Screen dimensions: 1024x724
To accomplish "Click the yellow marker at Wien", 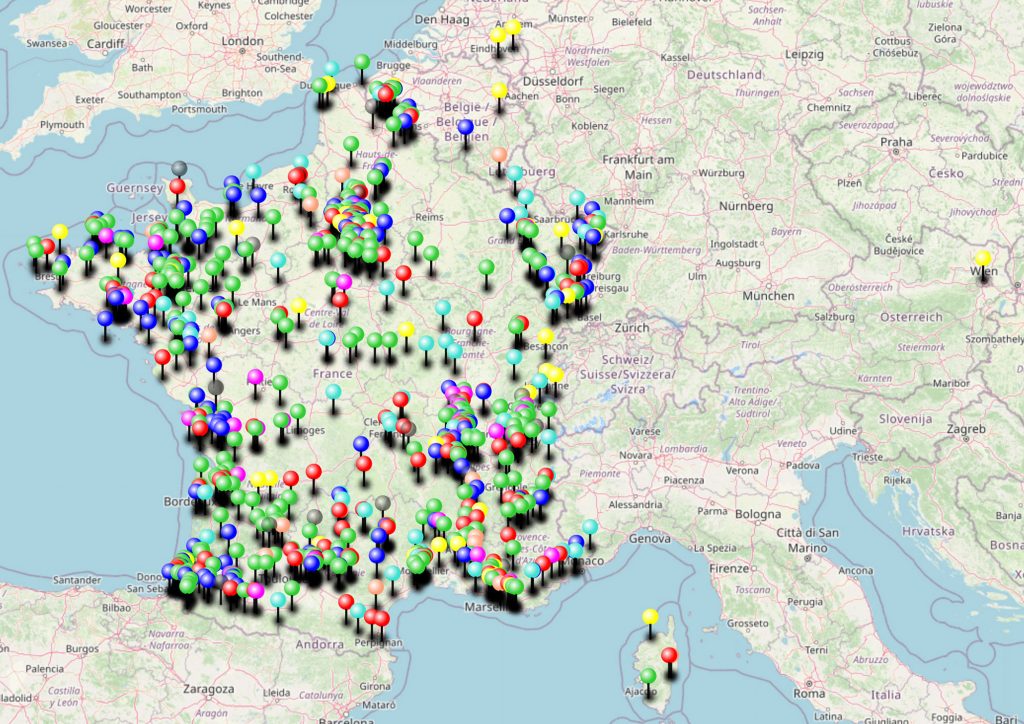I will [x=983, y=259].
